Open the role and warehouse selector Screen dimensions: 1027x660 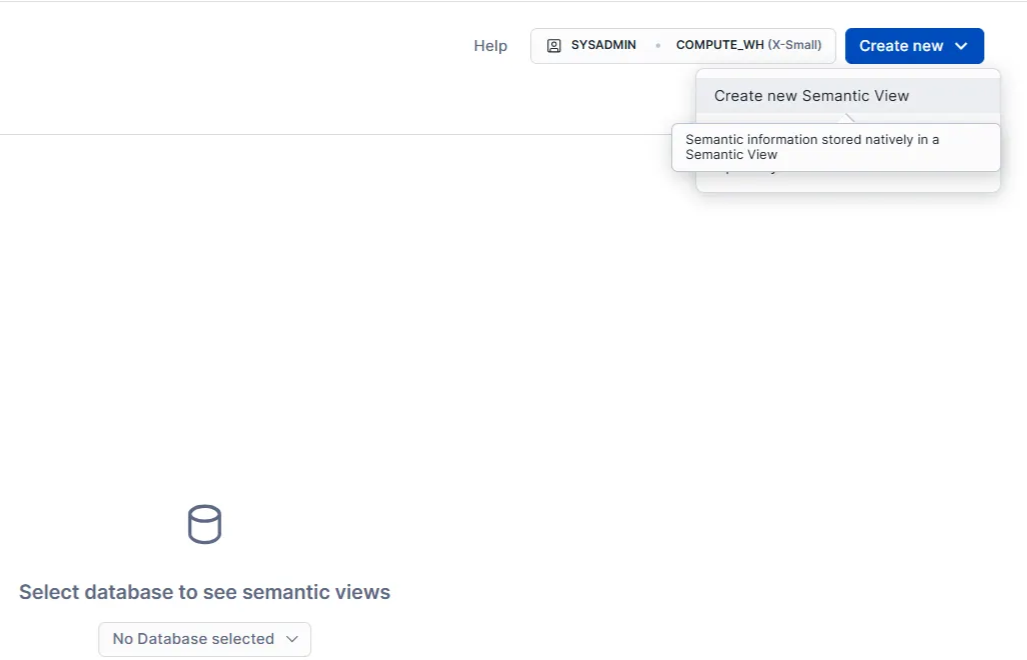(x=683, y=46)
